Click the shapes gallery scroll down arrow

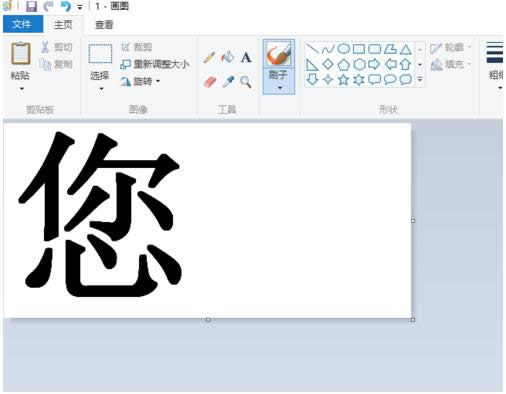pyautogui.click(x=420, y=65)
